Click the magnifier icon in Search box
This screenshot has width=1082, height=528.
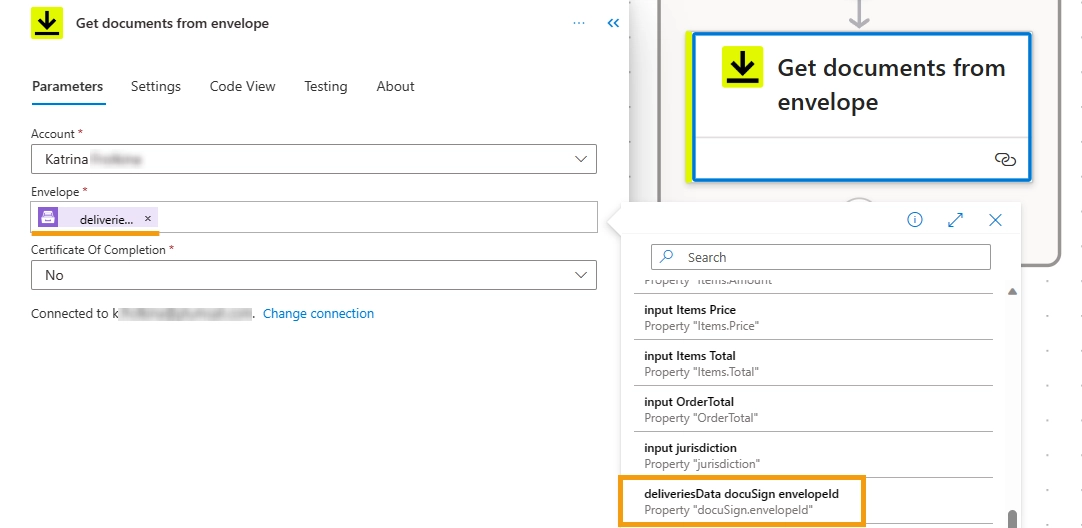click(x=667, y=257)
